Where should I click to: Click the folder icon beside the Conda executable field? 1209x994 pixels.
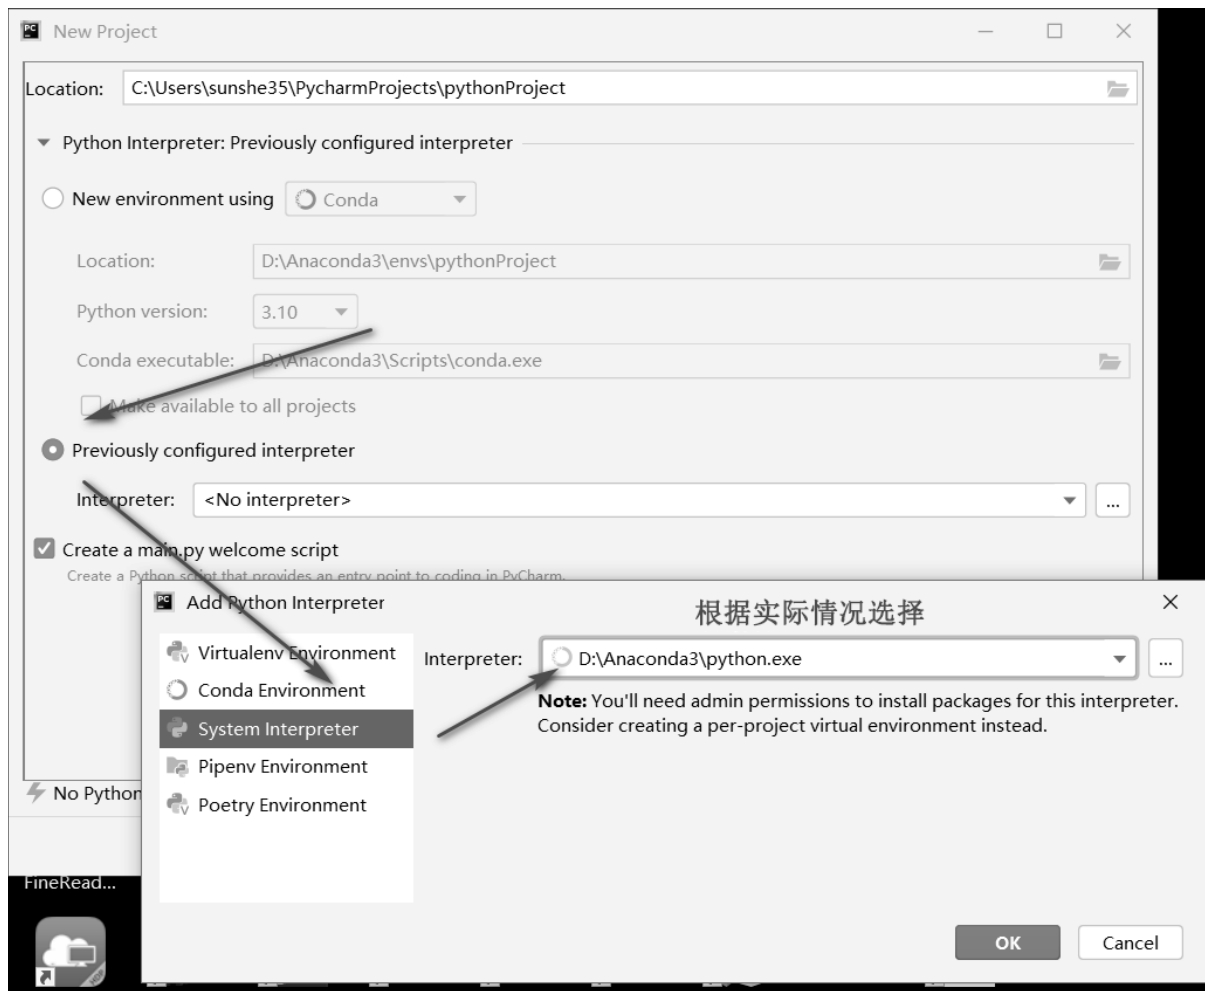[x=1109, y=360]
